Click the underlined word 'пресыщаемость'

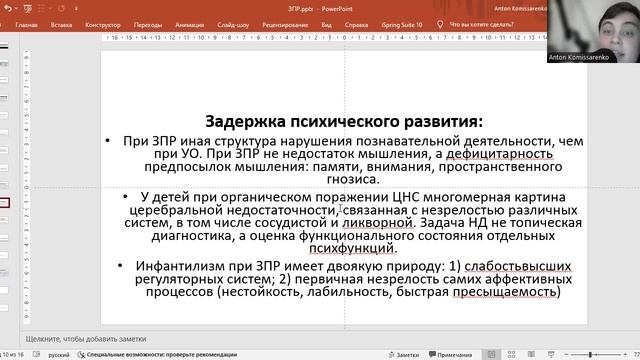(504, 291)
